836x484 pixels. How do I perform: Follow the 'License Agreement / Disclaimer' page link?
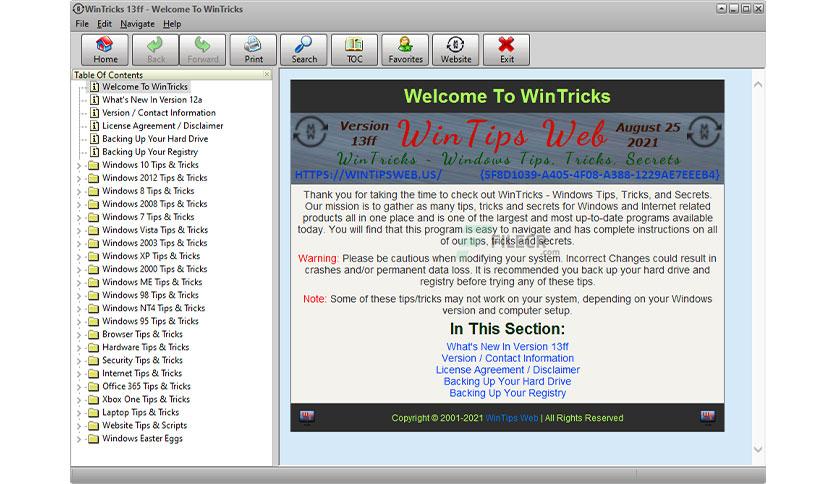pos(507,370)
